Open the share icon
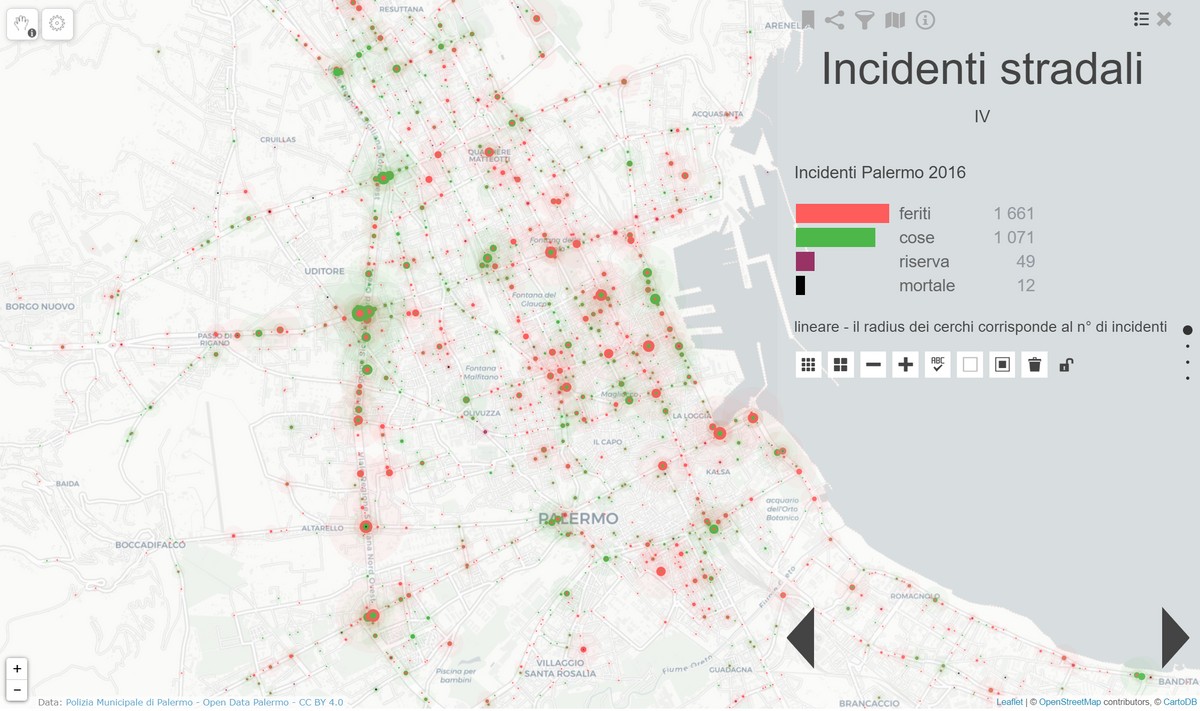1200x711 pixels. [x=835, y=19]
